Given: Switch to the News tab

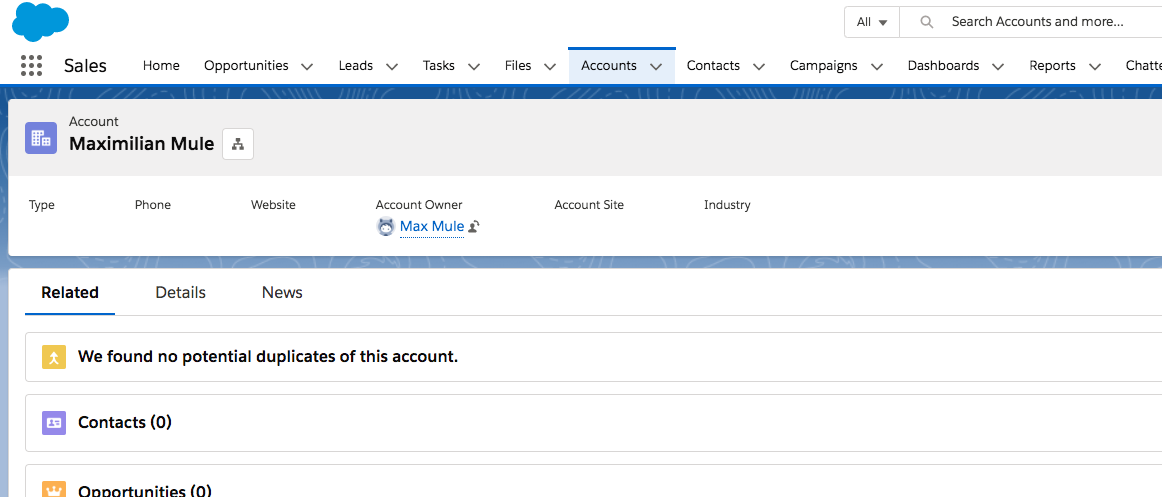Looking at the screenshot, I should click(282, 293).
